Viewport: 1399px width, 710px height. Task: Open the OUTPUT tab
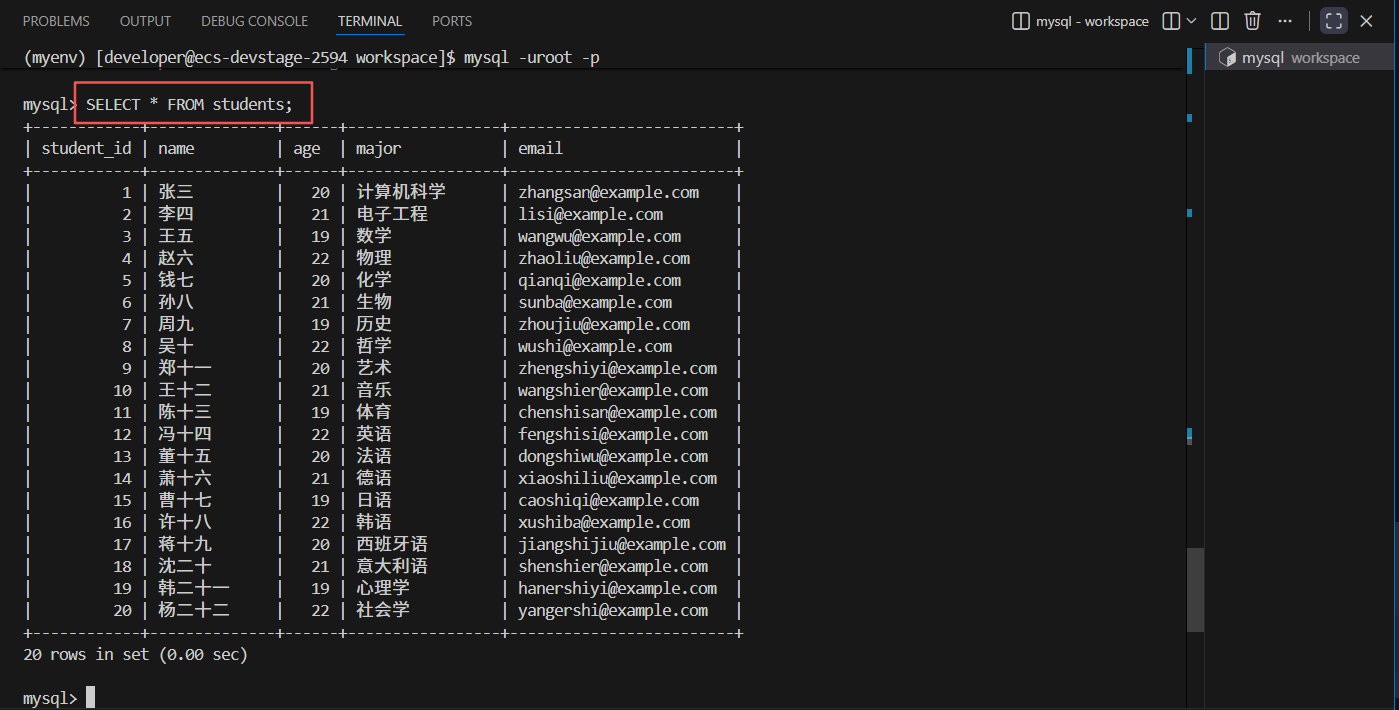point(145,21)
